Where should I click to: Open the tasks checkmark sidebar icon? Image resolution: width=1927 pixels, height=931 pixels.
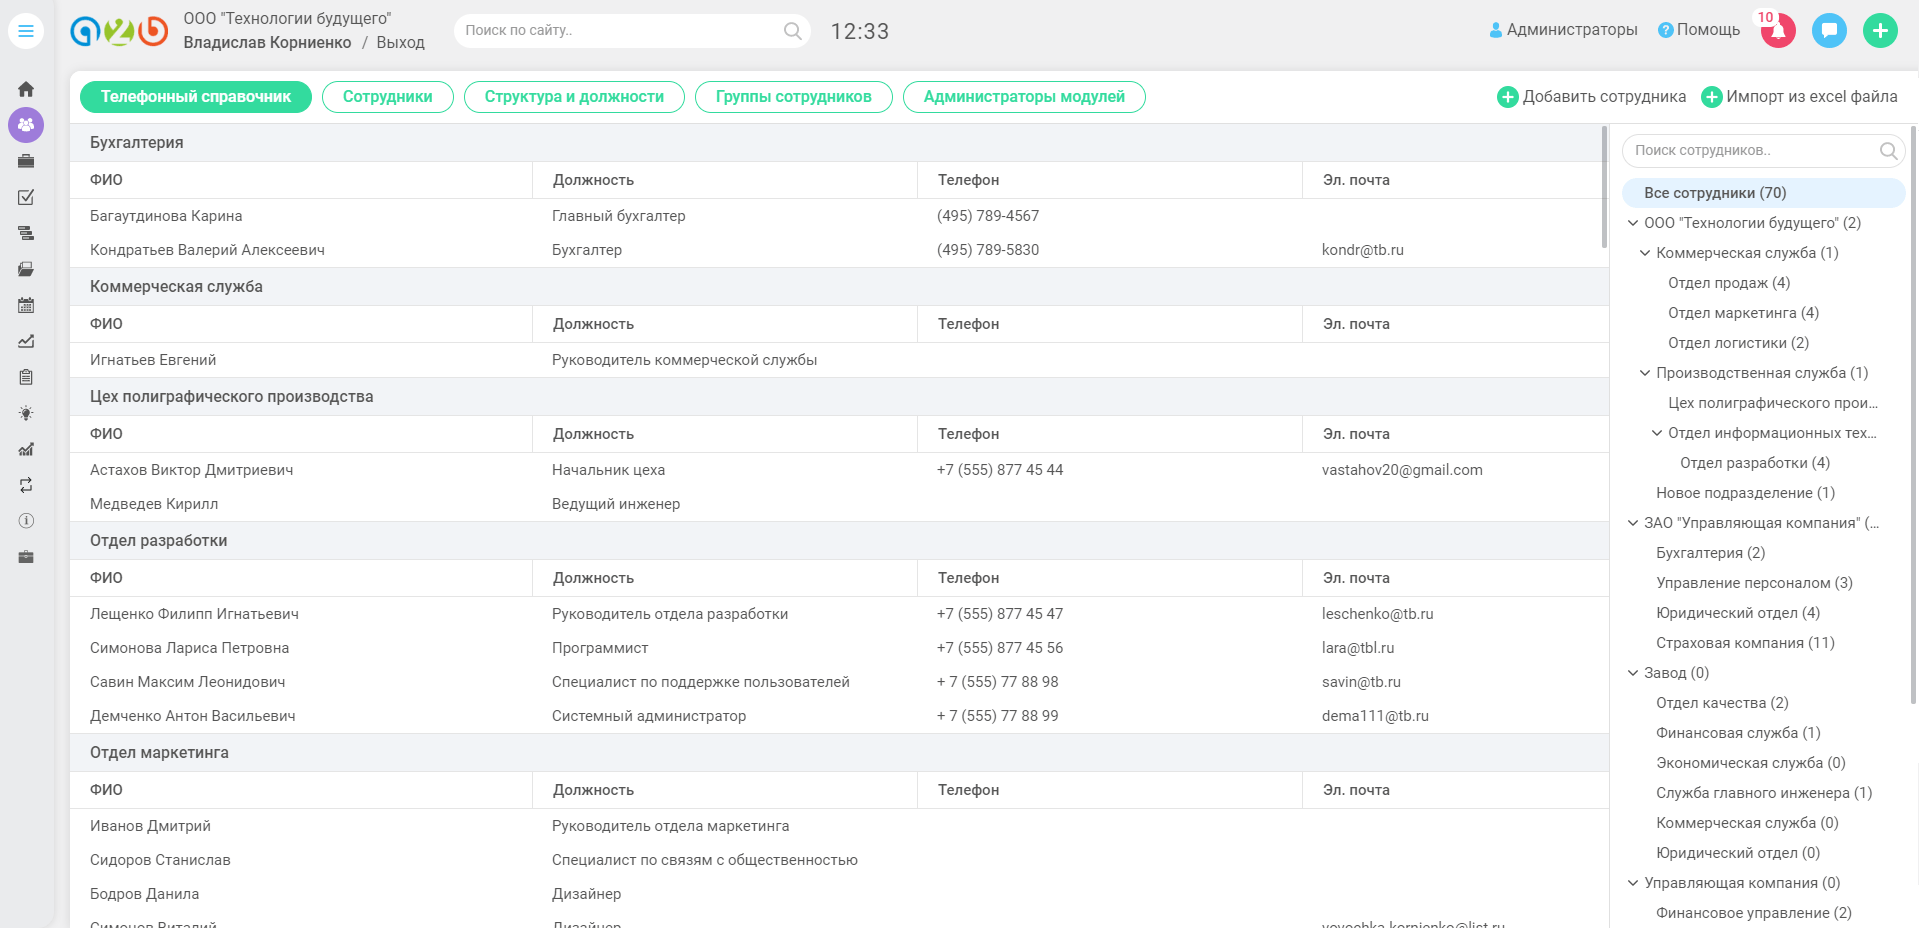point(26,197)
